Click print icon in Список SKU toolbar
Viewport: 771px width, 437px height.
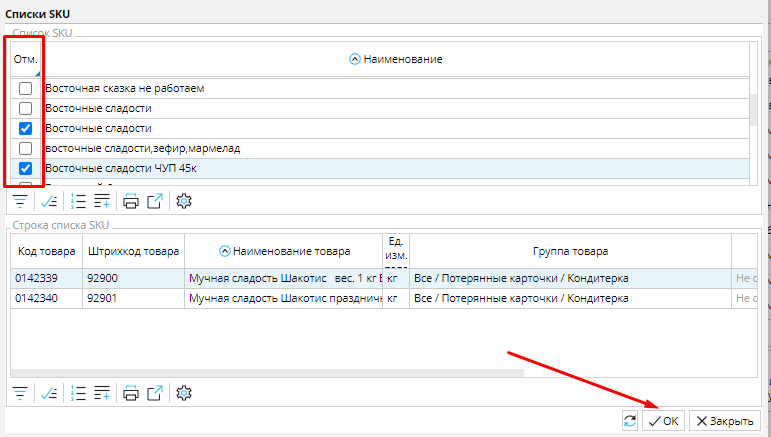[x=131, y=201]
